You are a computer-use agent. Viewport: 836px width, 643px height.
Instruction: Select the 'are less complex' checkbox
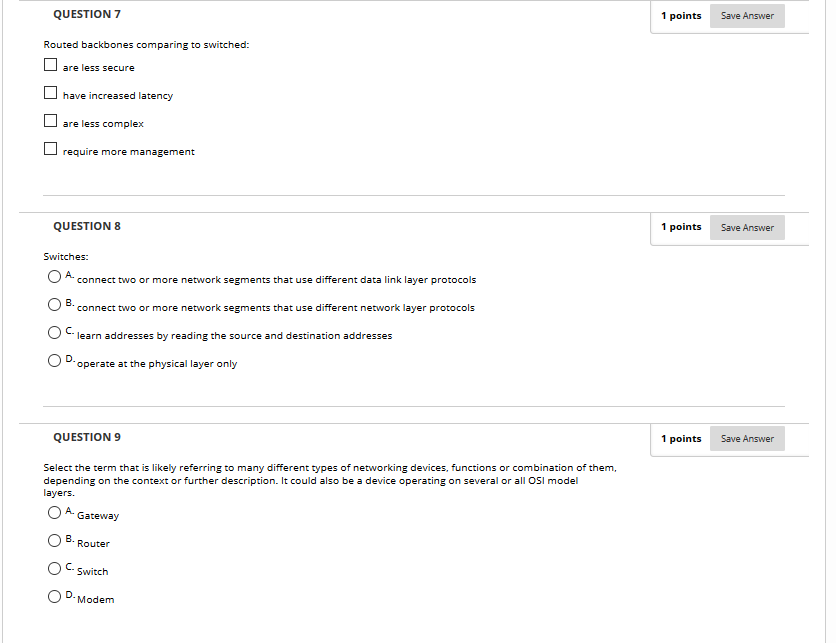[50, 120]
